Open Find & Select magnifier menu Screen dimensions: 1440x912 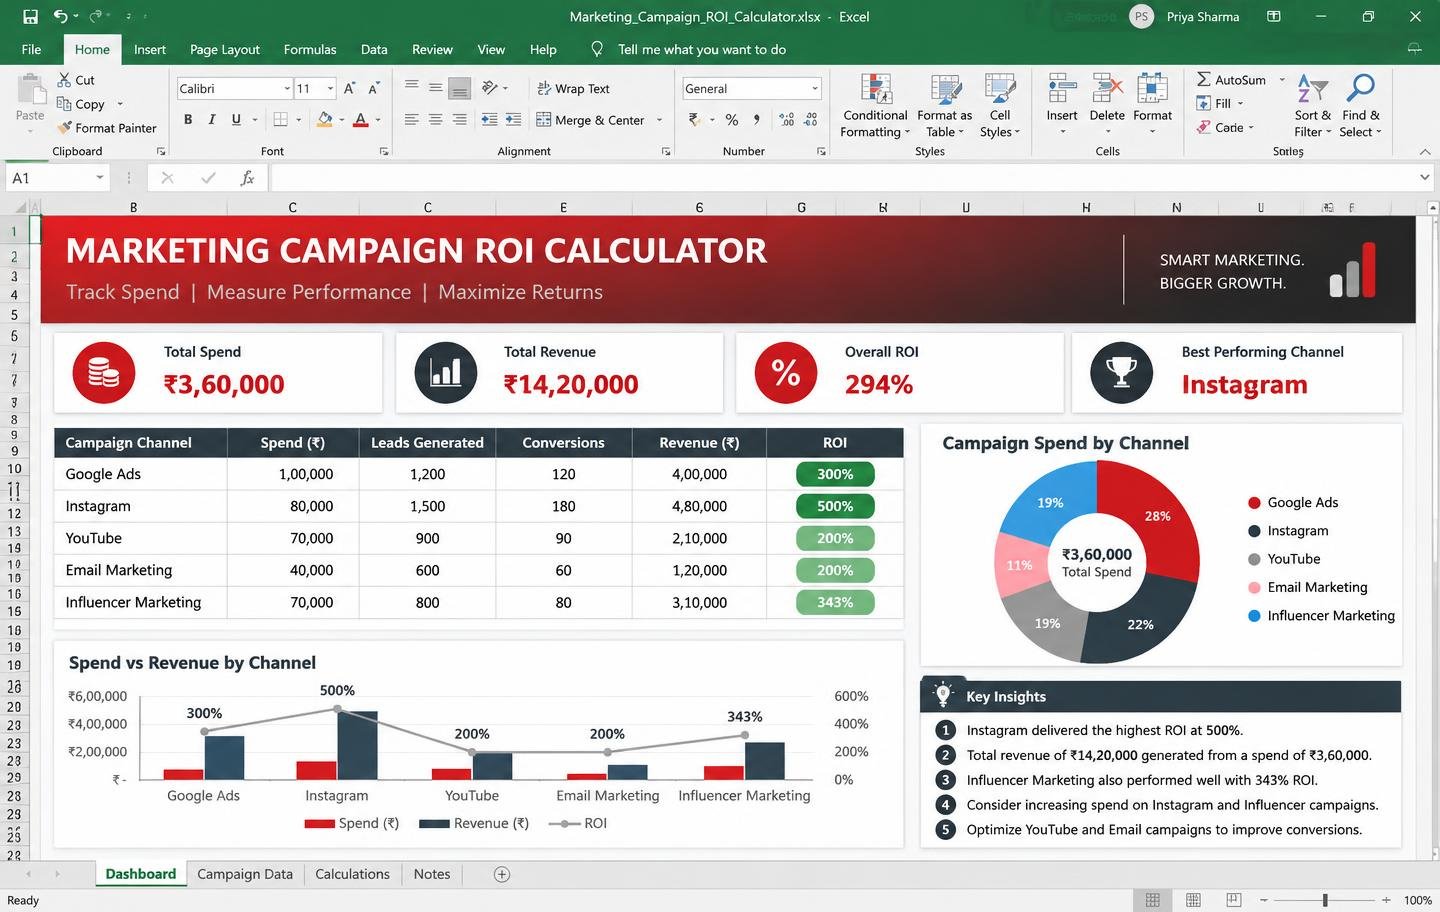(x=1360, y=106)
